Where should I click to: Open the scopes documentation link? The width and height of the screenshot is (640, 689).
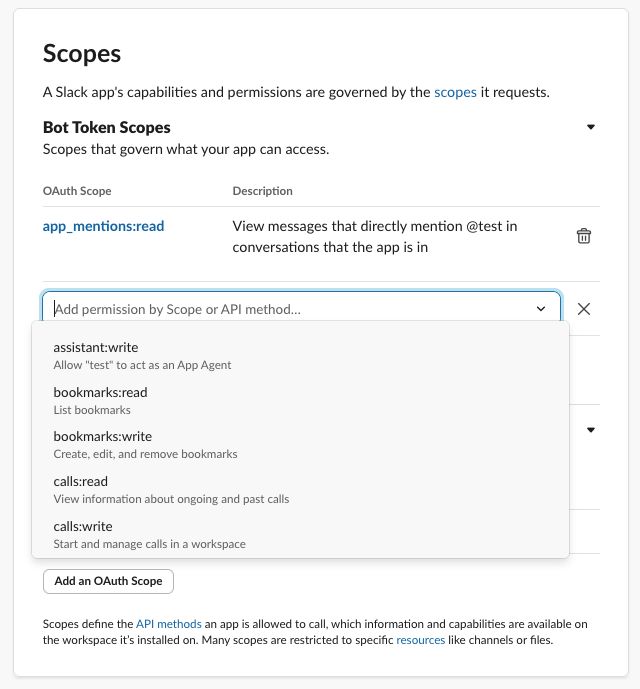point(455,92)
